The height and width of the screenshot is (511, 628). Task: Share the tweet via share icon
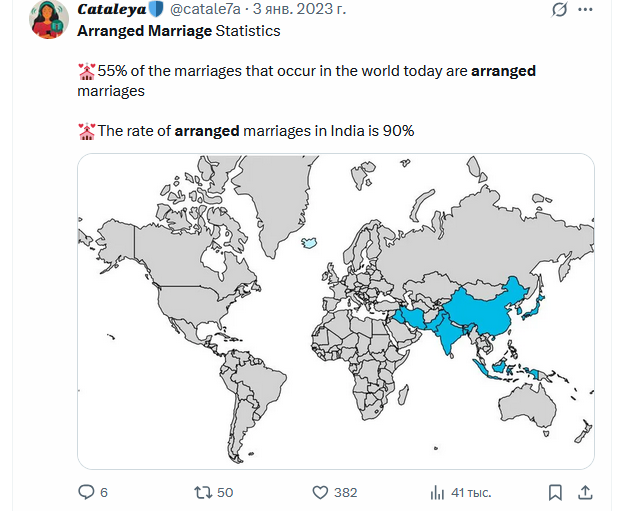pos(587,492)
